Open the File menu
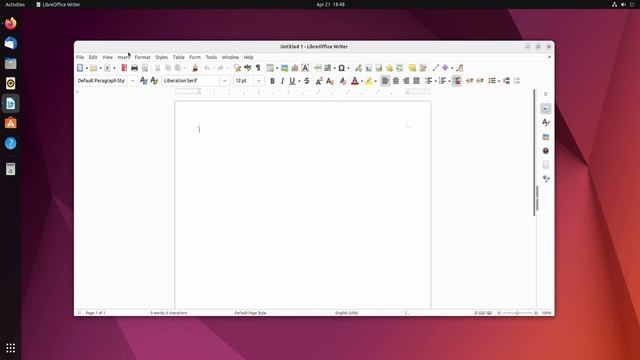The height and width of the screenshot is (360, 640). 80,58
